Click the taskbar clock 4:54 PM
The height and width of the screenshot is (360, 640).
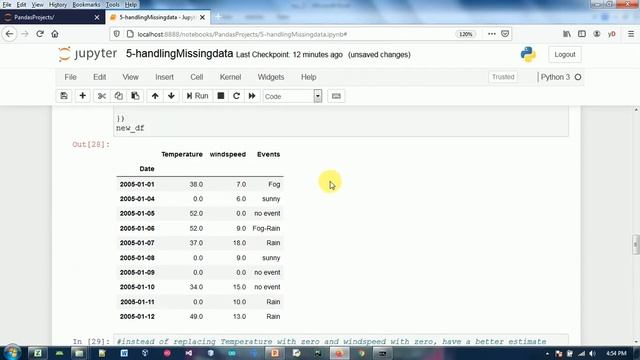[616, 353]
